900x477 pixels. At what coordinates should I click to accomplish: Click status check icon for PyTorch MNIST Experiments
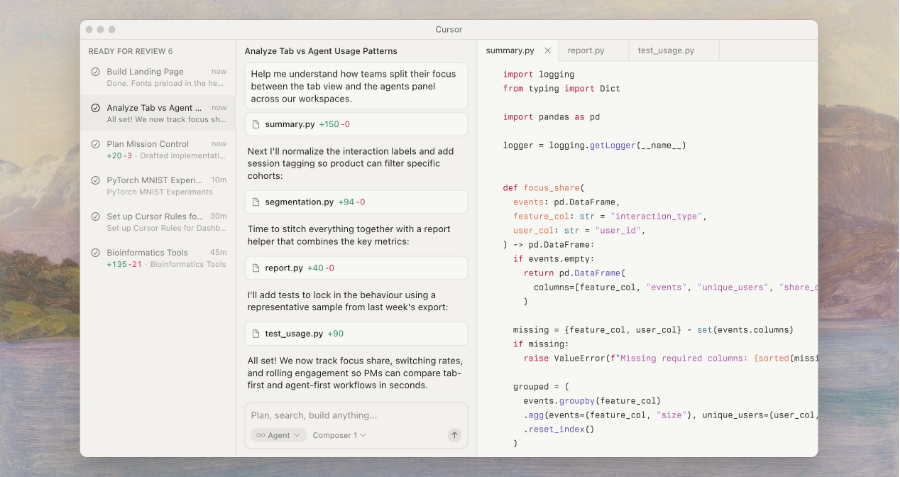click(95, 180)
